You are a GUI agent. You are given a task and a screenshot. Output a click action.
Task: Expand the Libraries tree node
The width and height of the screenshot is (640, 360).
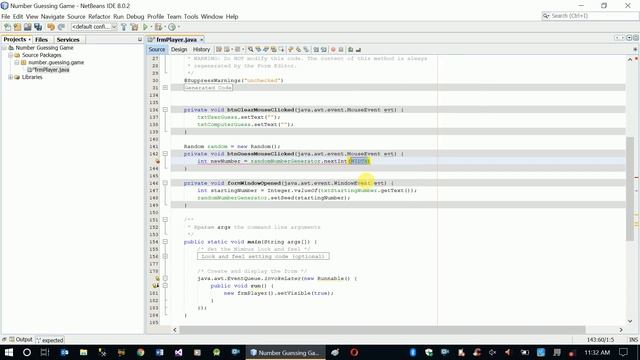click(x=11, y=77)
